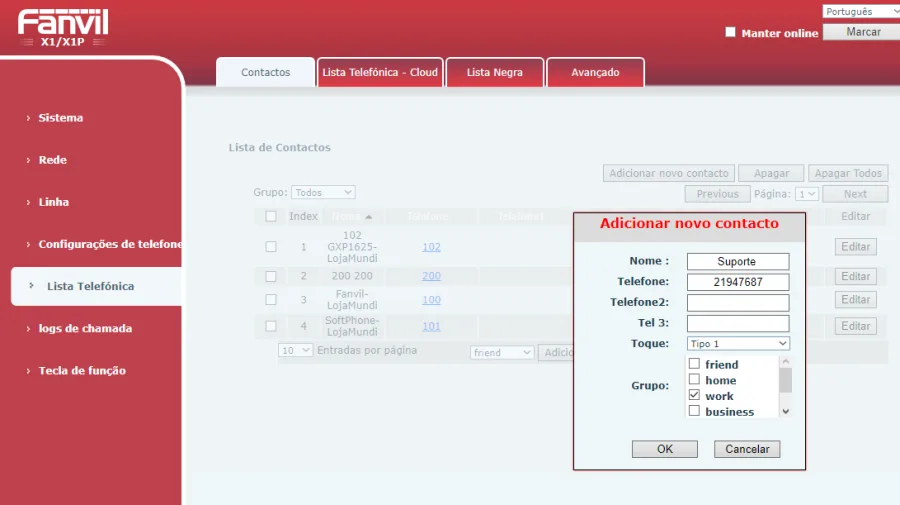Click Adicionar novo contacto button

tap(669, 173)
